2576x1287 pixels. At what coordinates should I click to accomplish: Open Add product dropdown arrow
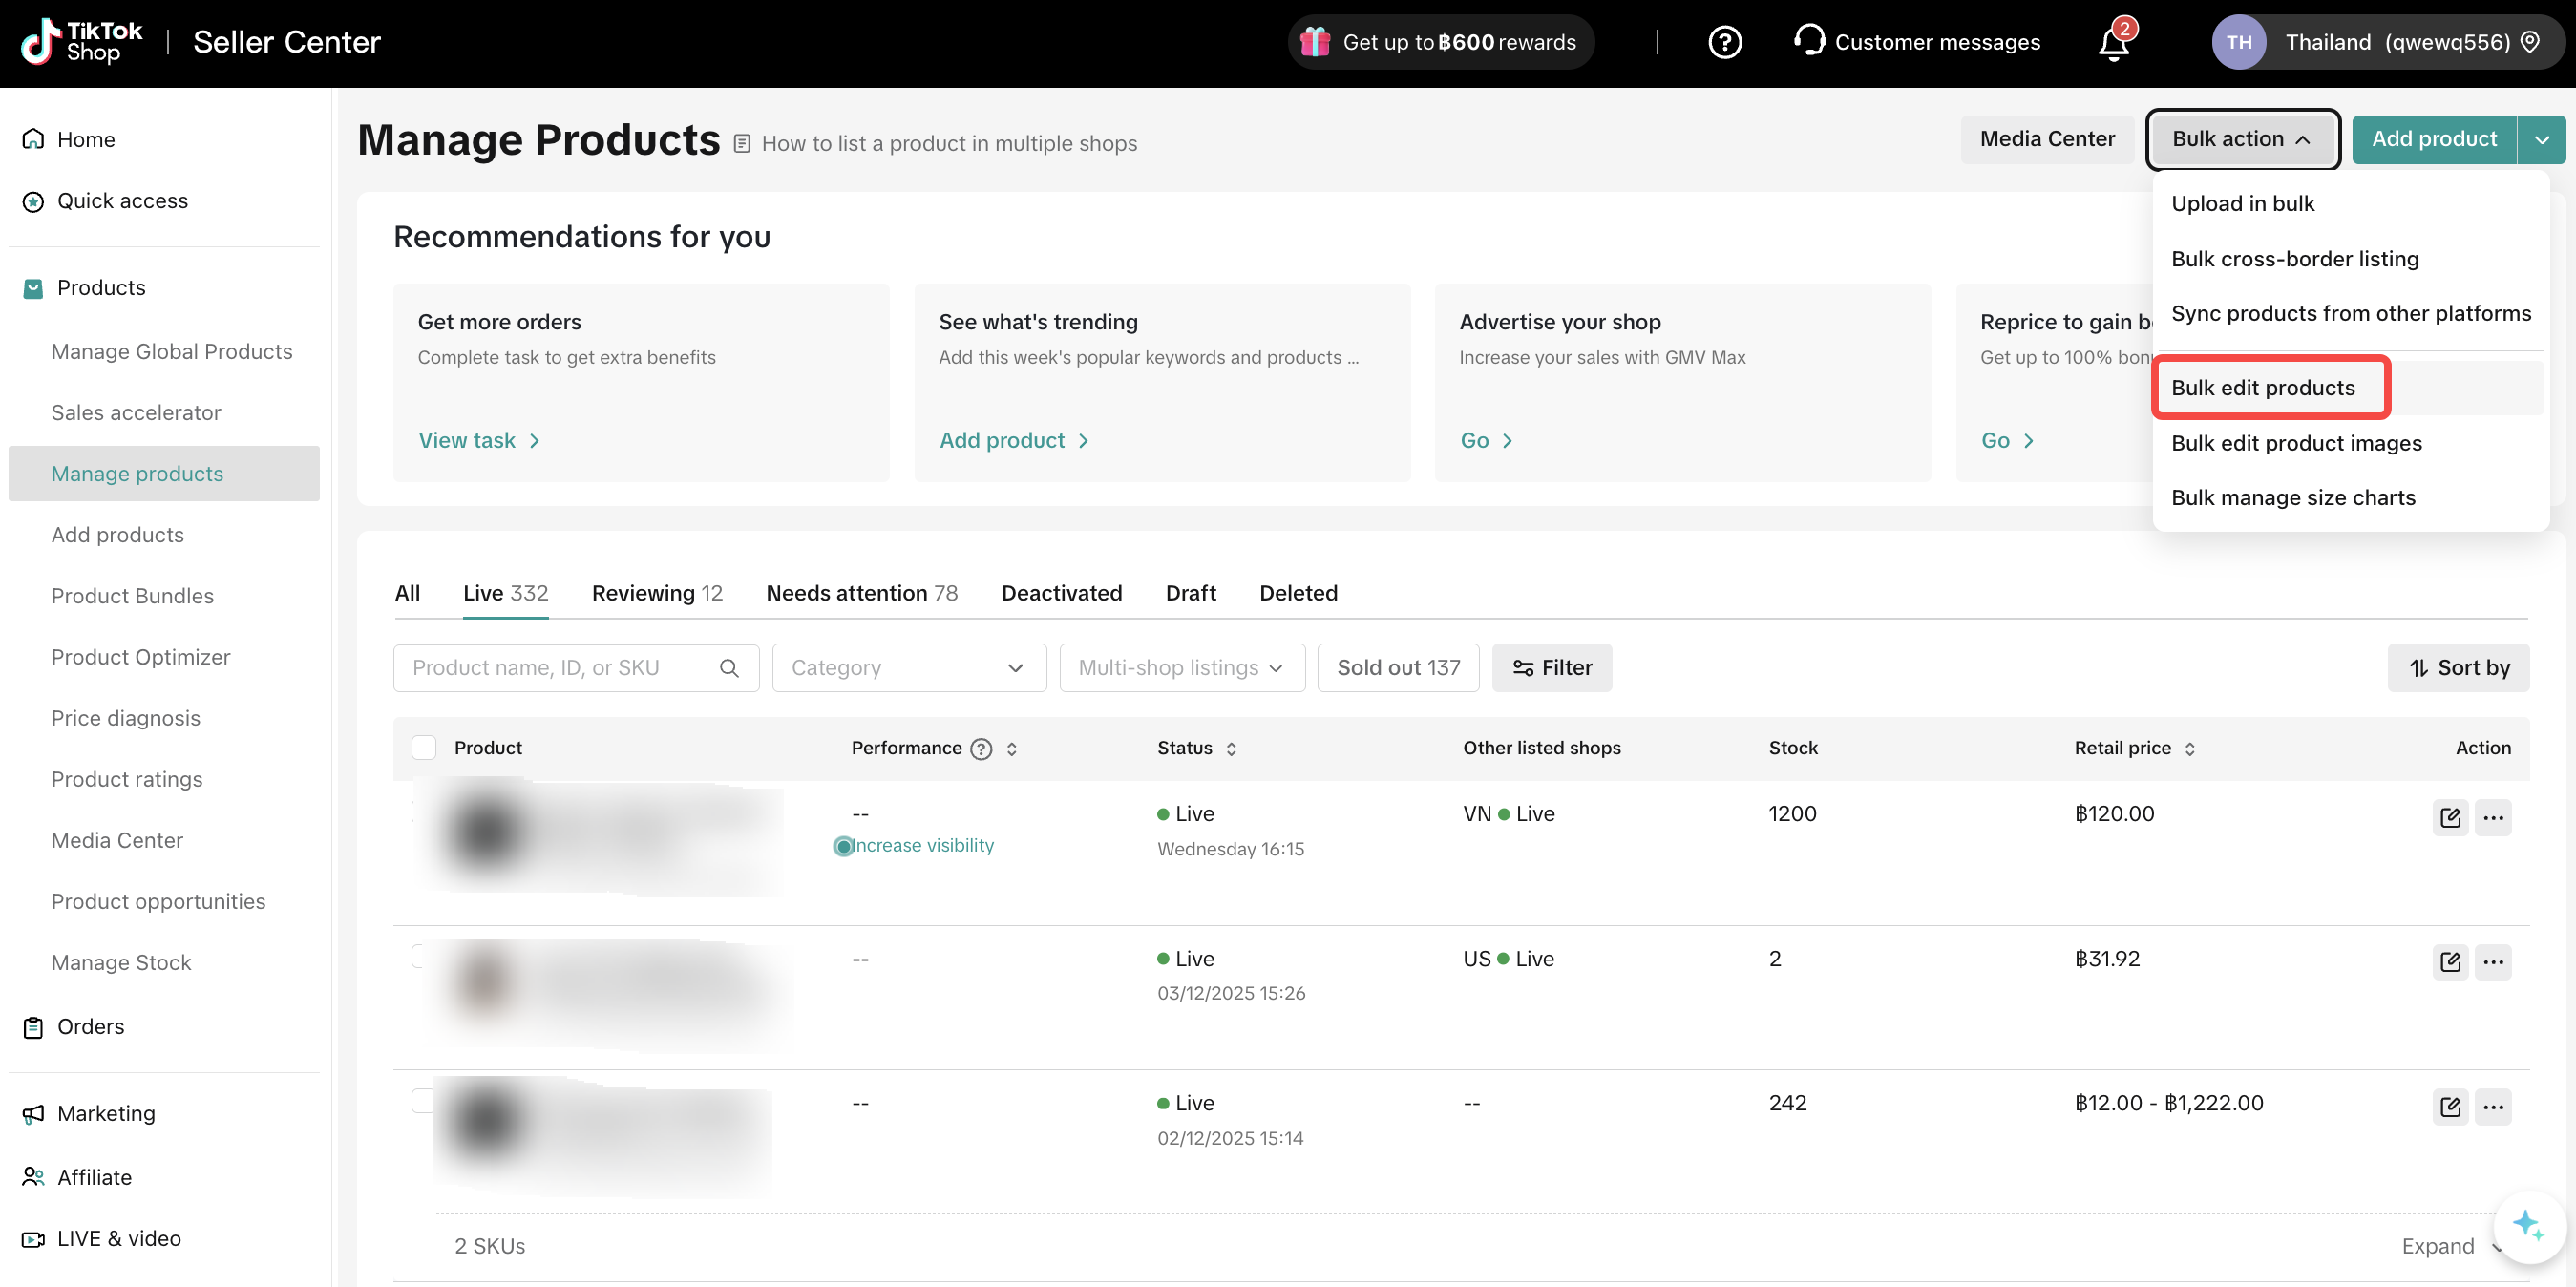tap(2541, 140)
